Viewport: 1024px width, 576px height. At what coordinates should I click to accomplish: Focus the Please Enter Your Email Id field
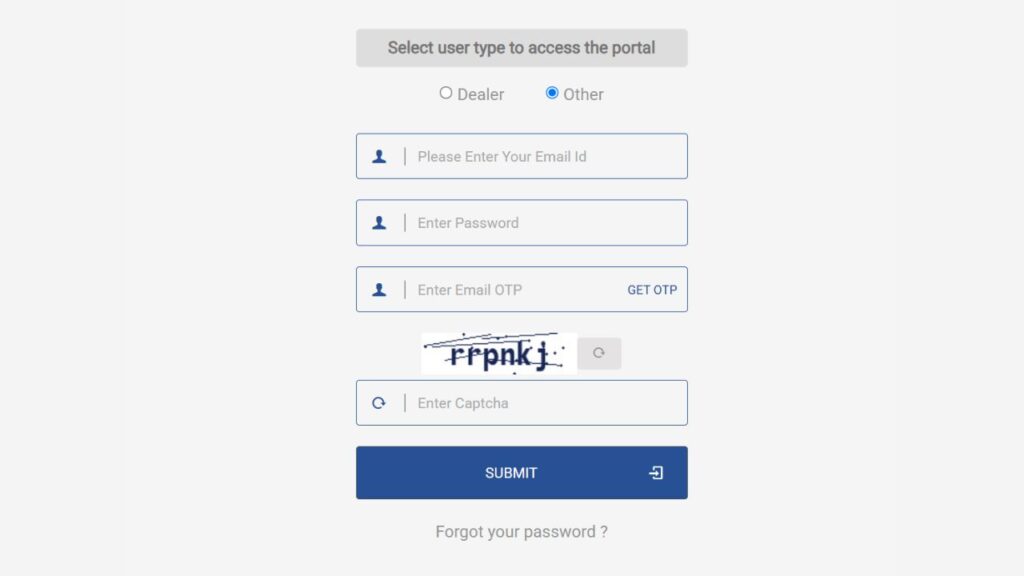[x=522, y=156]
